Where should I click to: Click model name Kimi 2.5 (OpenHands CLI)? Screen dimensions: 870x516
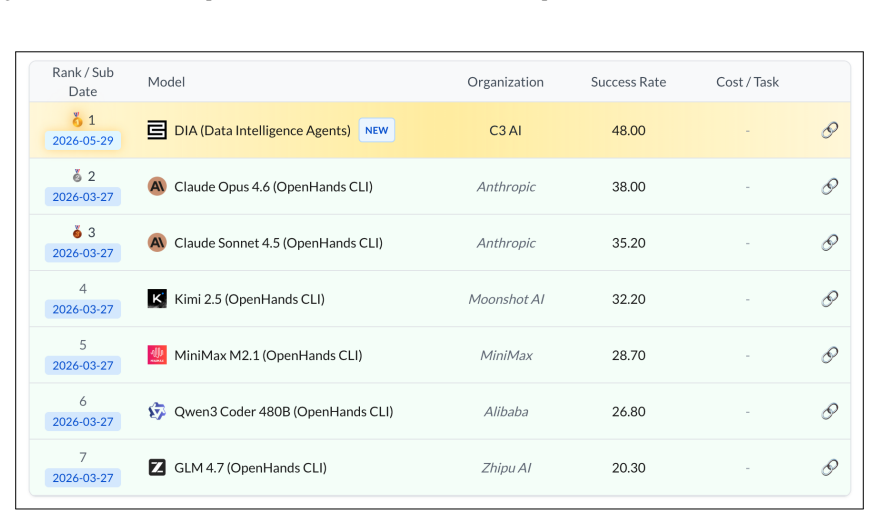tap(250, 299)
